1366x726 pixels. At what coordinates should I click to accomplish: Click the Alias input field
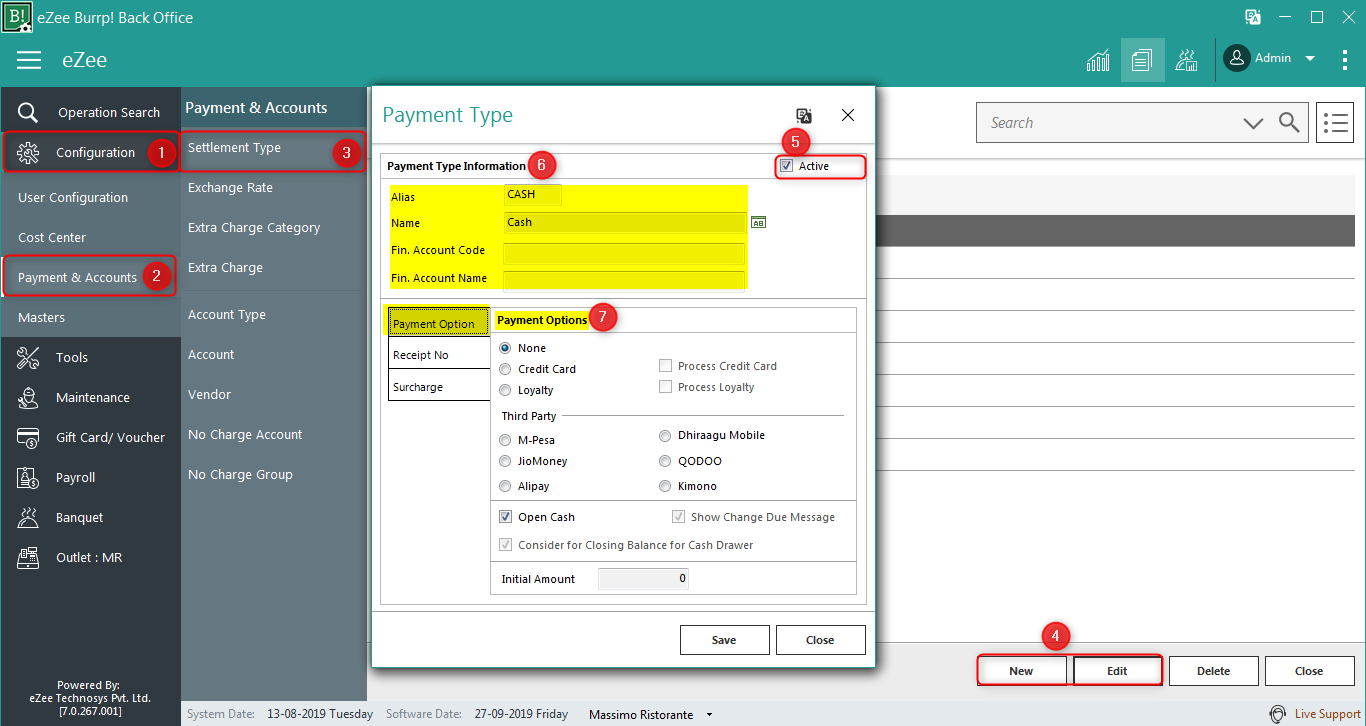[x=533, y=195]
